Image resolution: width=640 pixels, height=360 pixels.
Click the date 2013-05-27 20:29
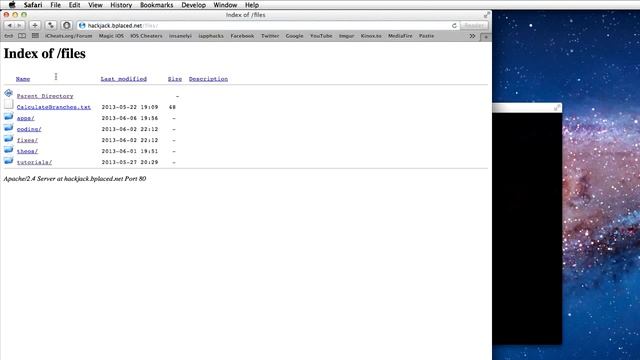pos(130,162)
